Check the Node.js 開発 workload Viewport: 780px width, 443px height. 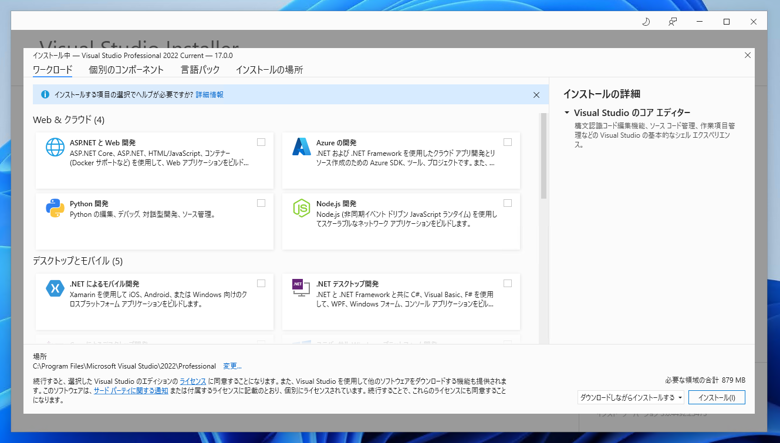tap(507, 203)
